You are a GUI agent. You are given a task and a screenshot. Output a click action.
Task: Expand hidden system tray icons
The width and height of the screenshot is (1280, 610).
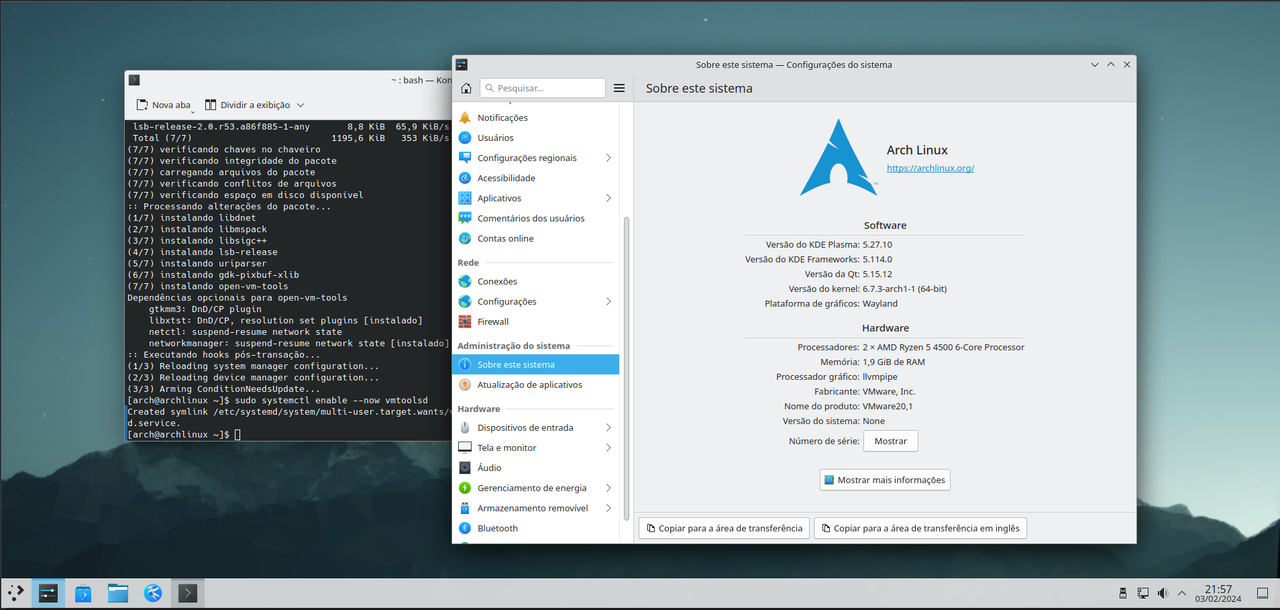click(x=1183, y=593)
